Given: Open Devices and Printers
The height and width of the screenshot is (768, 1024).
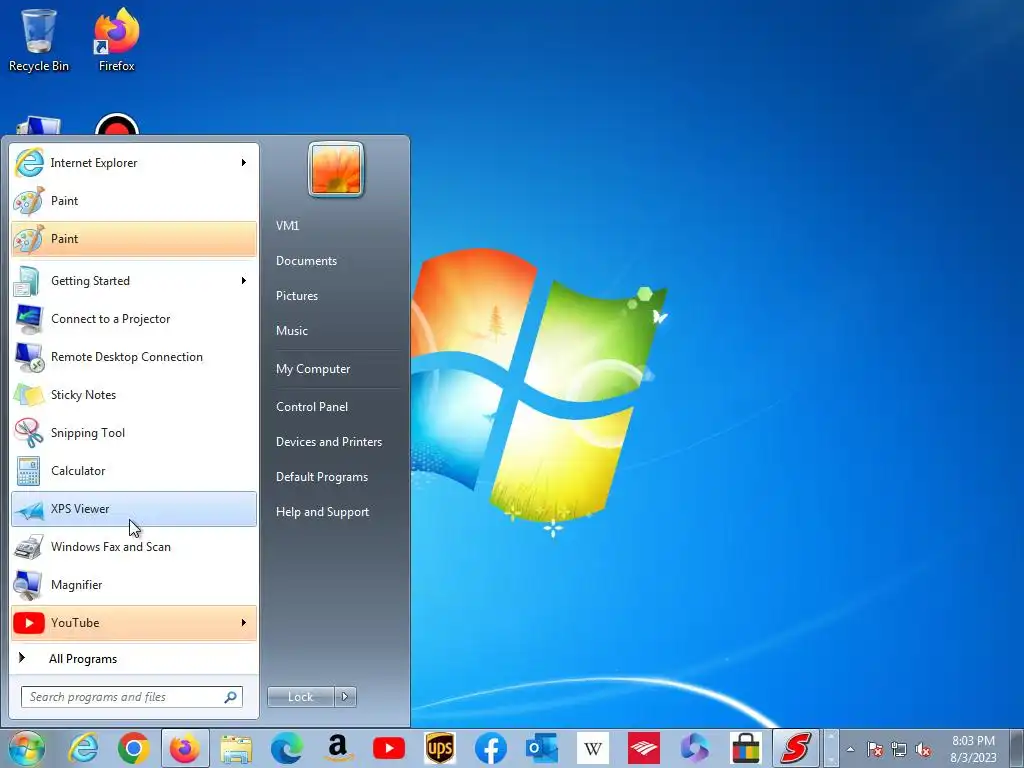Looking at the screenshot, I should click(x=328, y=442).
